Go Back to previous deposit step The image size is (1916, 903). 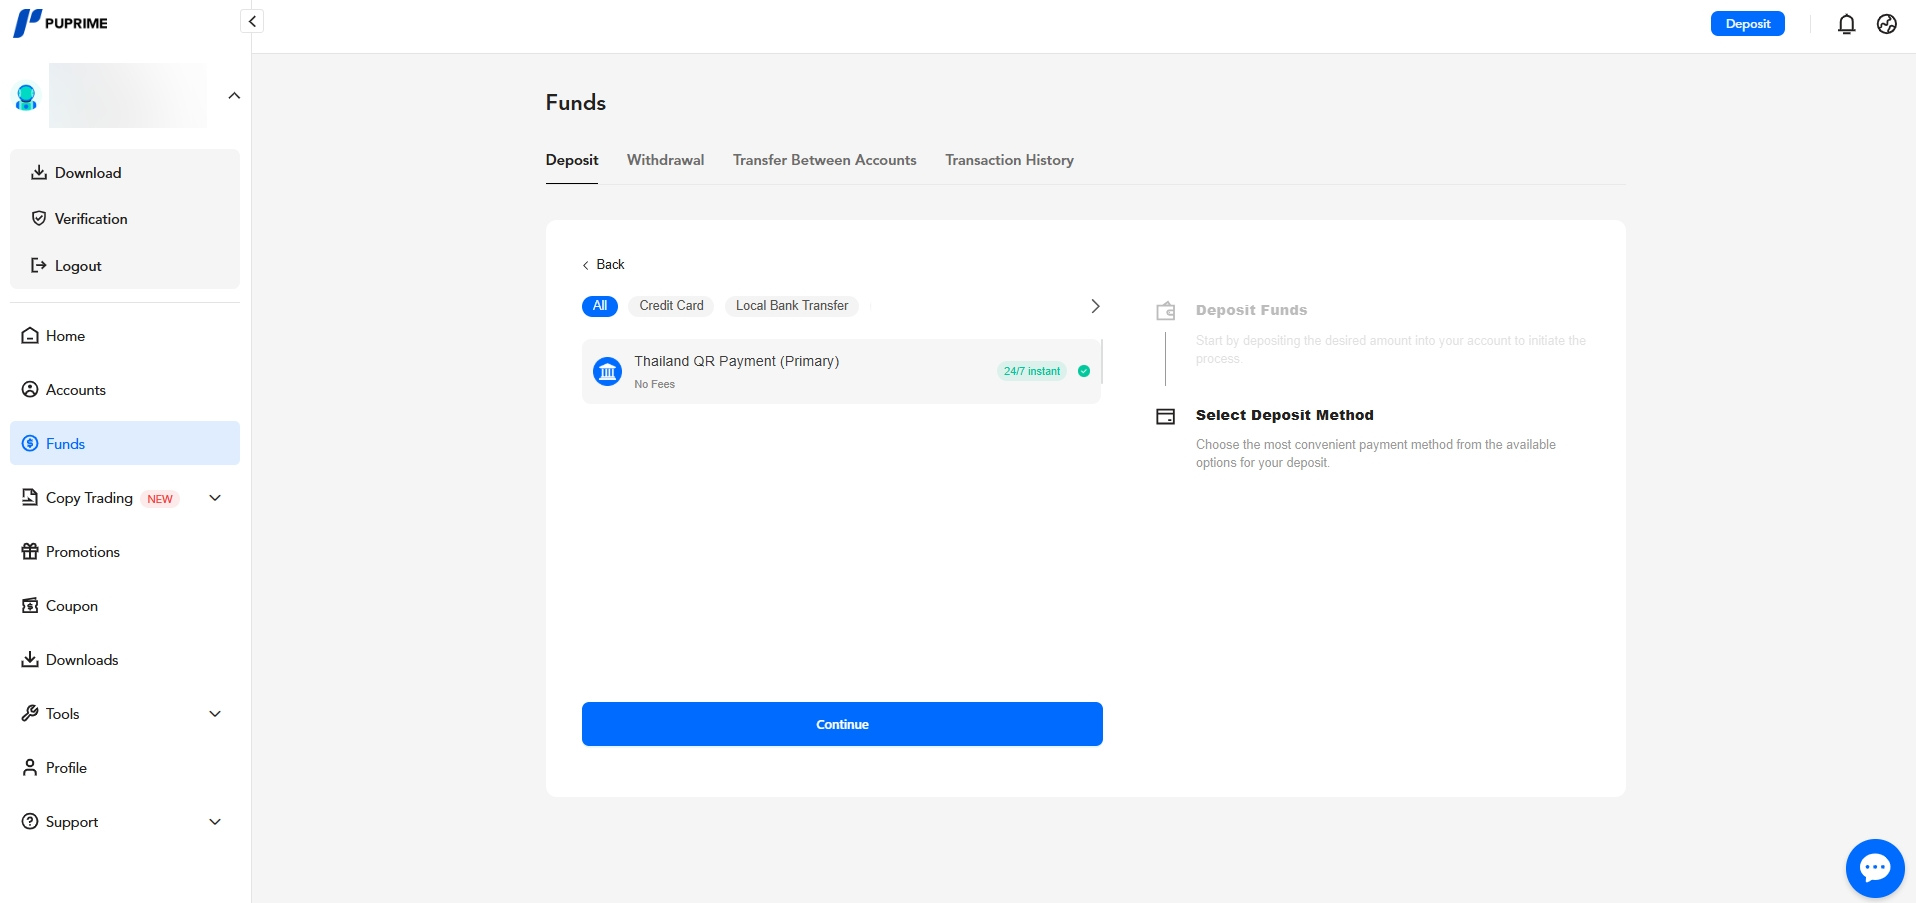click(x=603, y=265)
